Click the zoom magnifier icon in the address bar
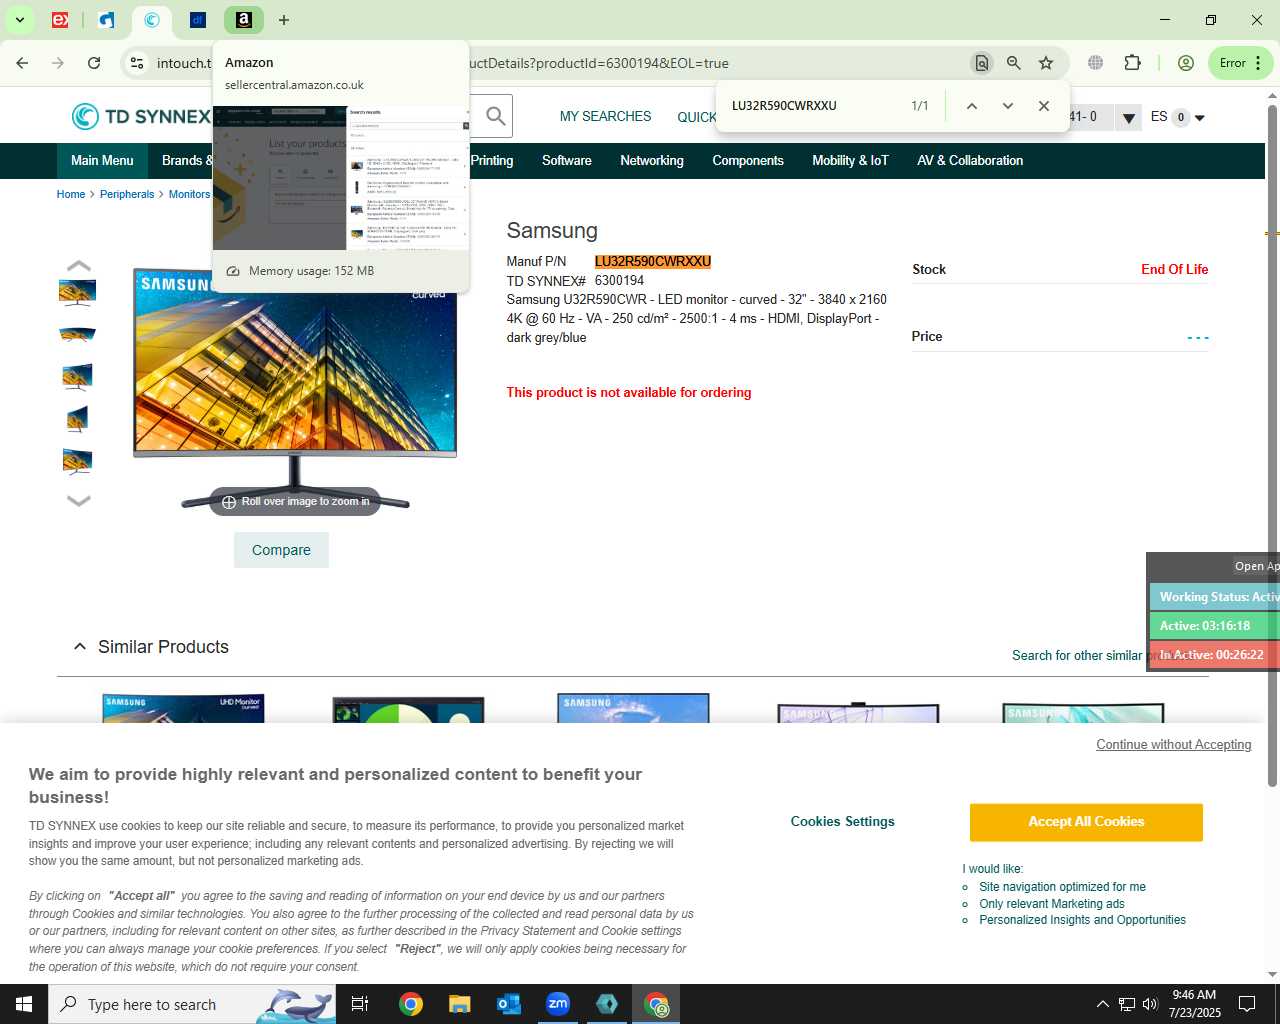This screenshot has height=1024, width=1280. [x=1013, y=63]
